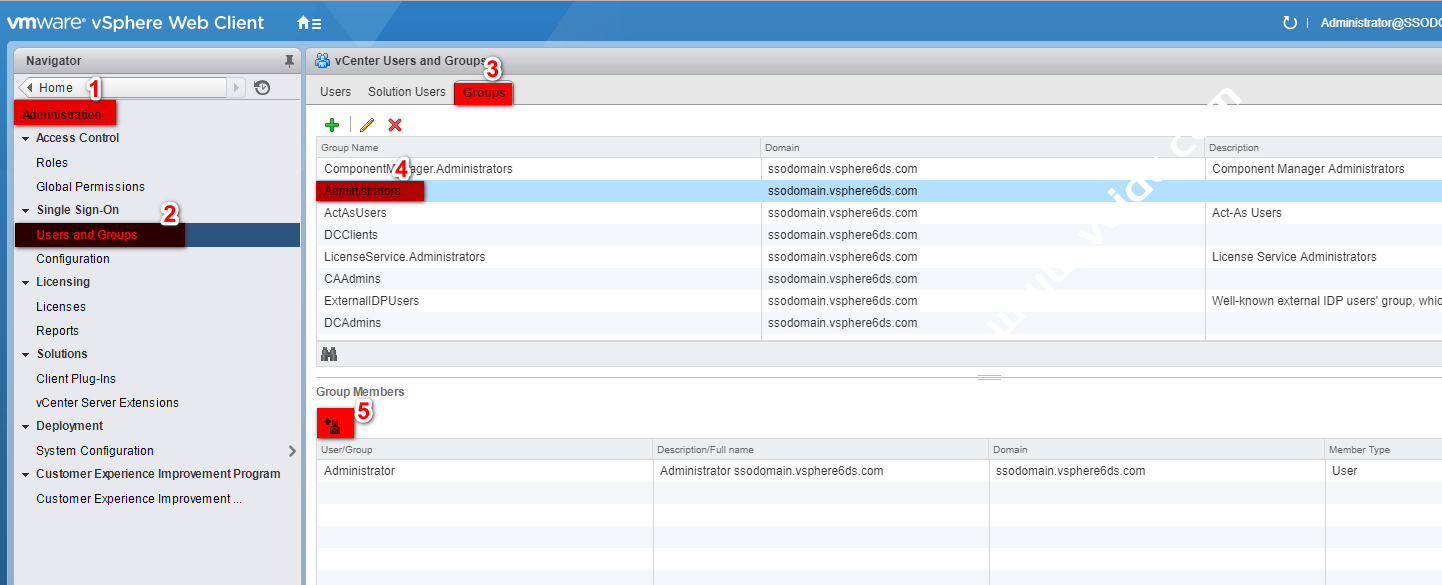Click the home menu icon in header

[309, 23]
